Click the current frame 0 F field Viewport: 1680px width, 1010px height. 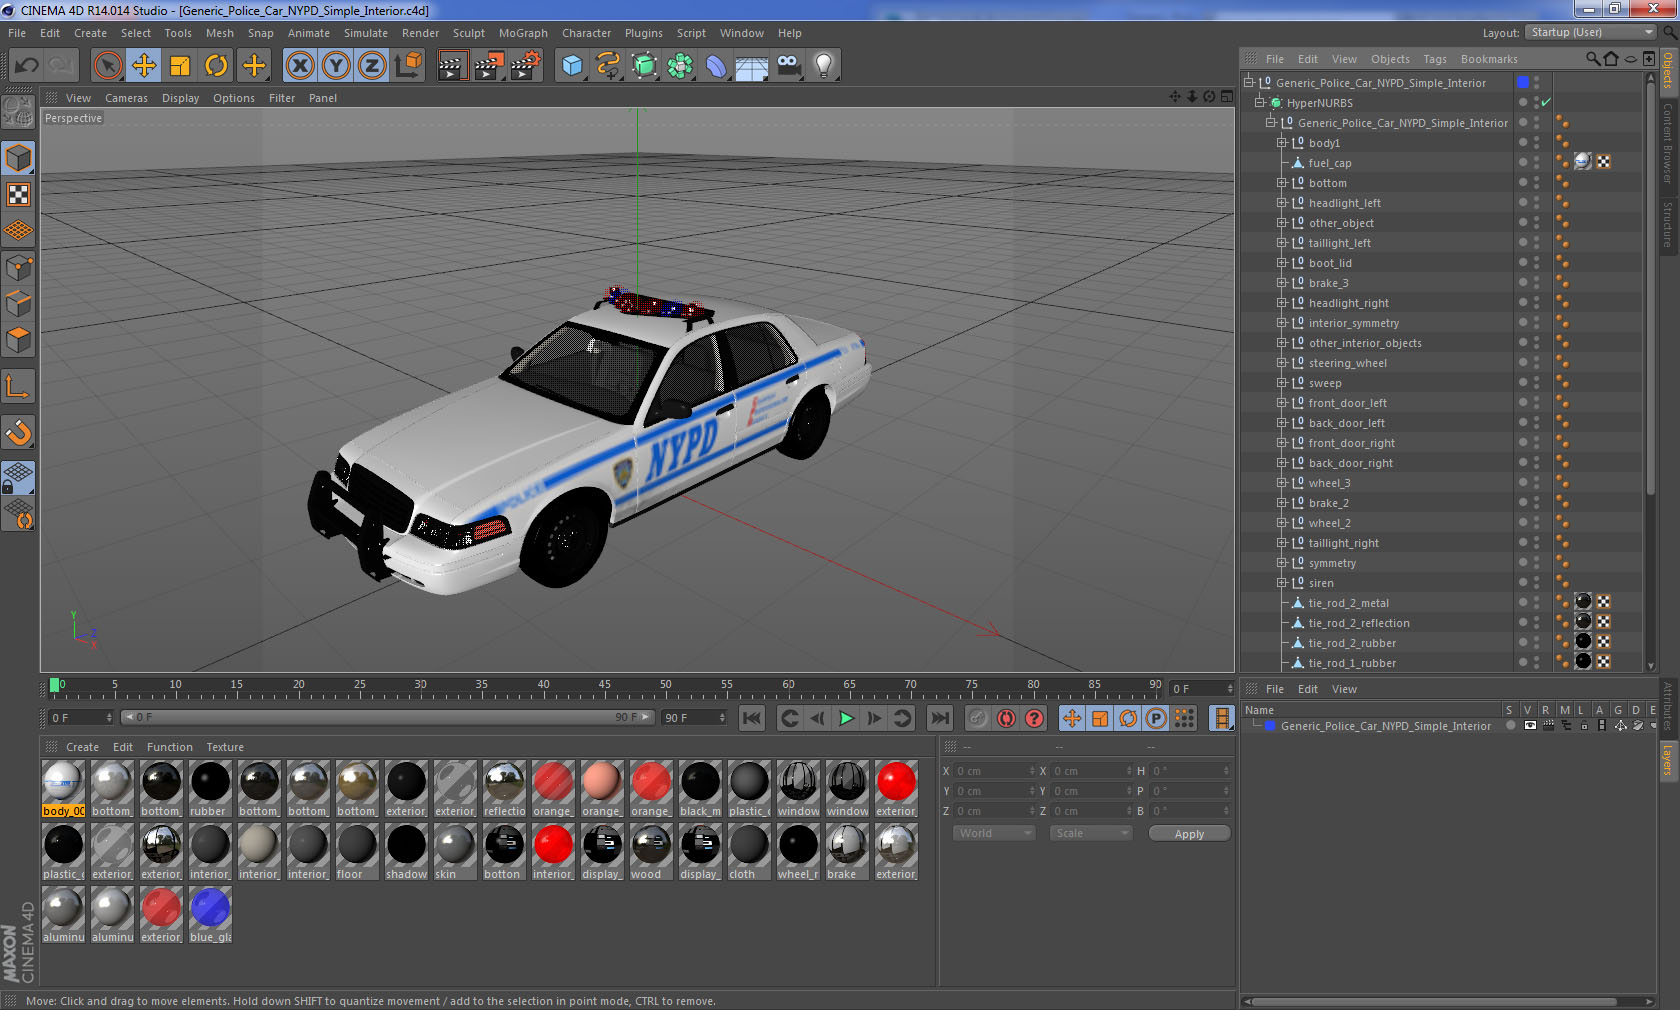point(81,718)
